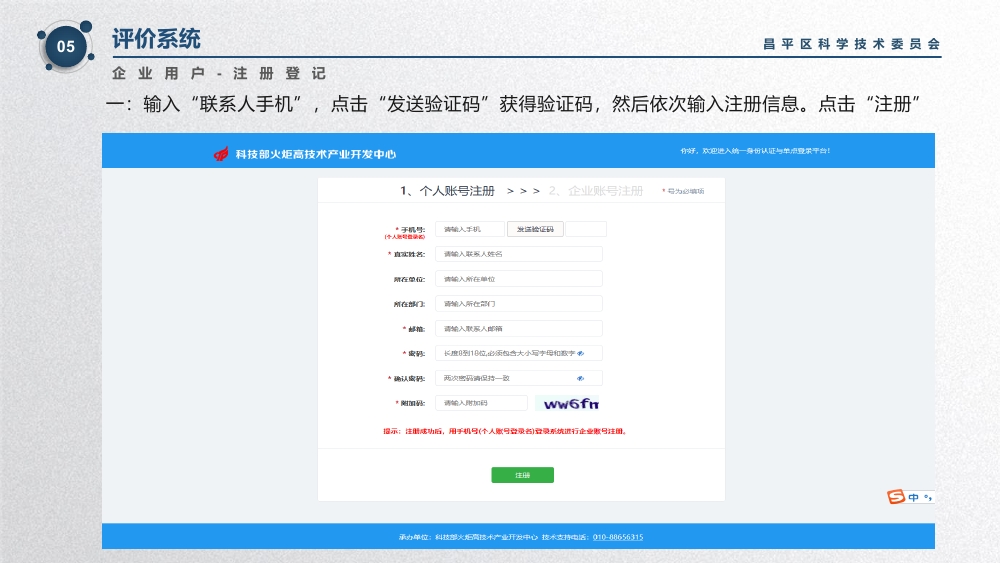1000x563 pixels.
Task: Refresh the ww6fn captcha image
Action: tap(567, 403)
